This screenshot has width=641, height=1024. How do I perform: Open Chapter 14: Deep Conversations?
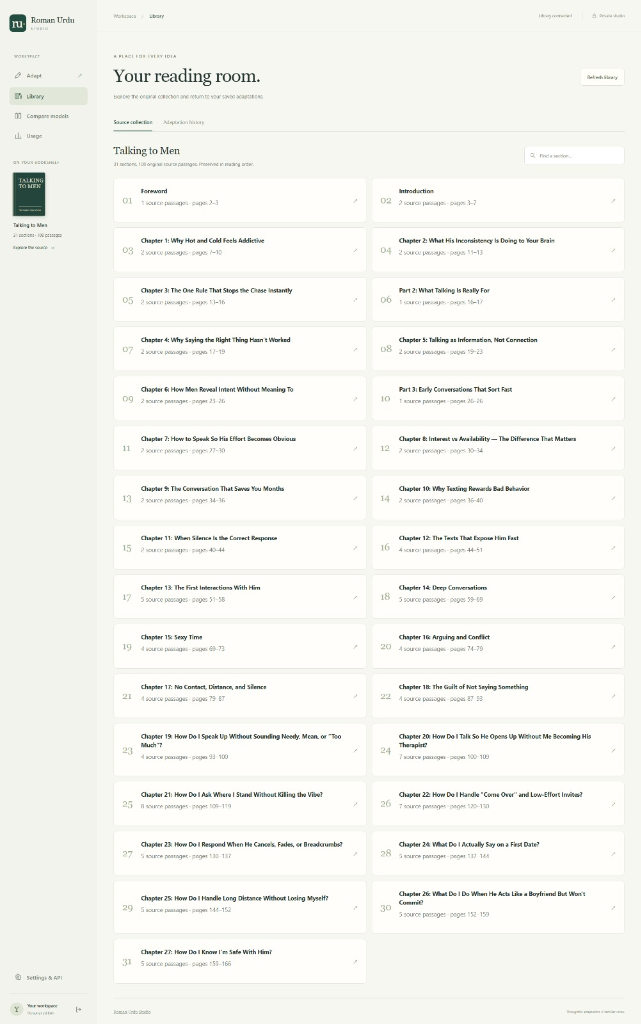pyautogui.click(x=498, y=597)
